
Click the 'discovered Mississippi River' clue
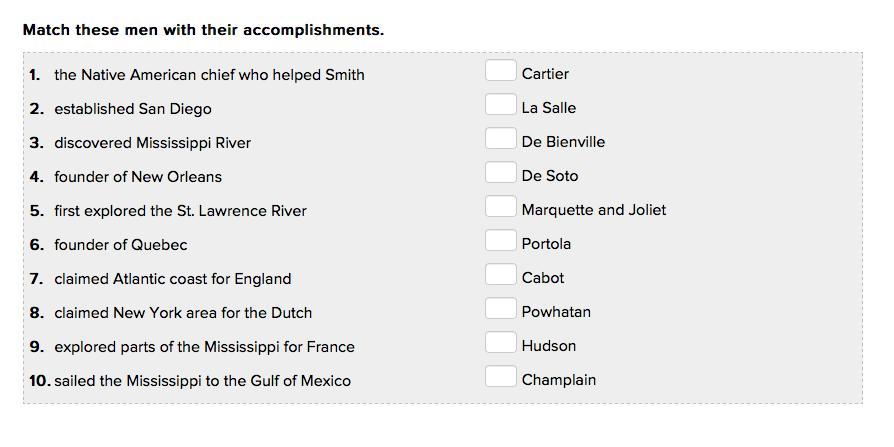pos(152,143)
